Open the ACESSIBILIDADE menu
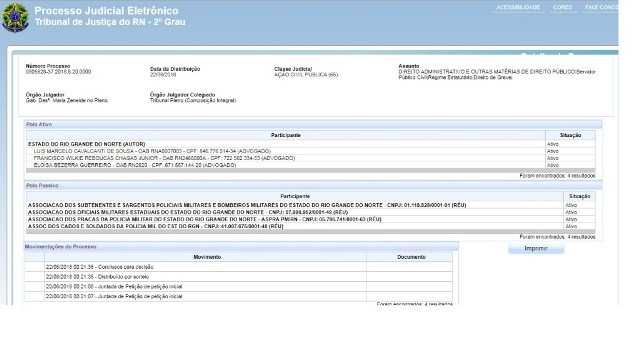The width and height of the screenshot is (640, 361). (x=518, y=7)
